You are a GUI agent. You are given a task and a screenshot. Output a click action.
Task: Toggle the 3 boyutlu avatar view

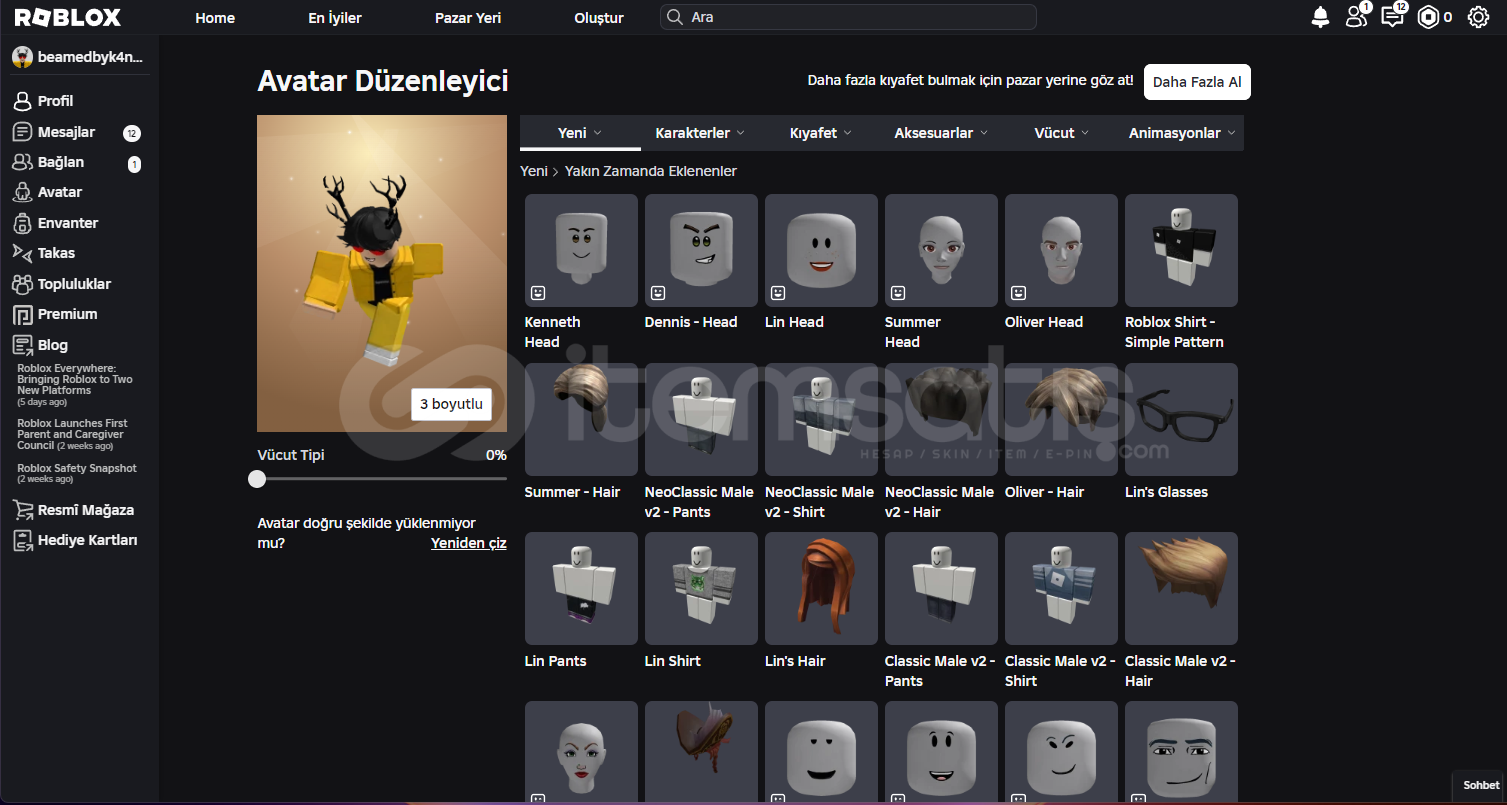pos(451,404)
